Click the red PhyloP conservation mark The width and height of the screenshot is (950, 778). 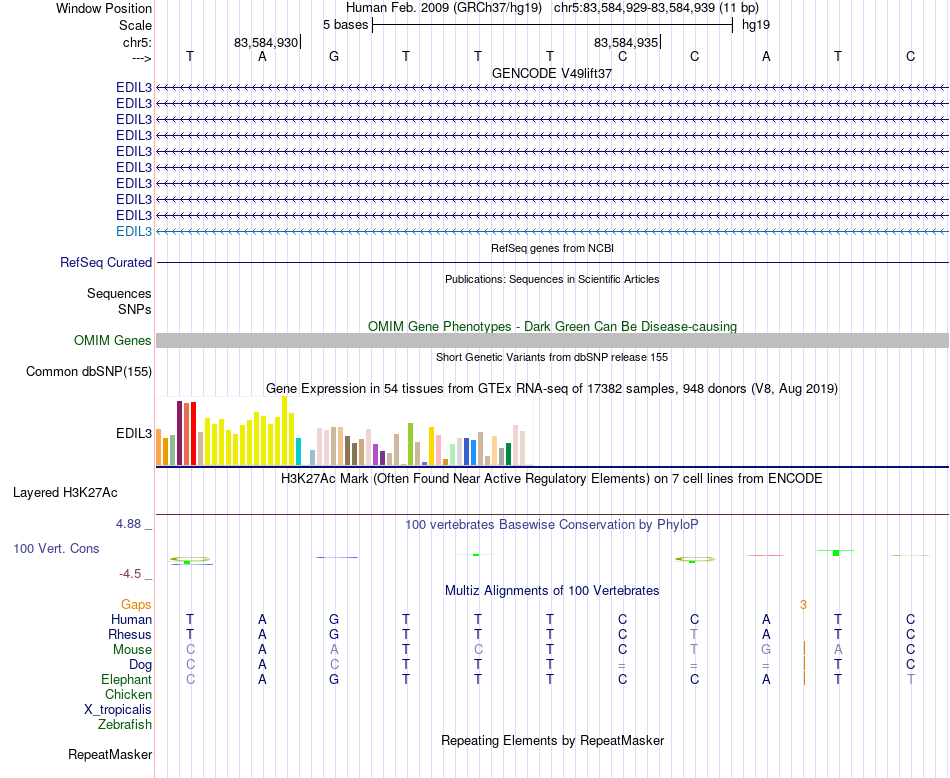766,555
